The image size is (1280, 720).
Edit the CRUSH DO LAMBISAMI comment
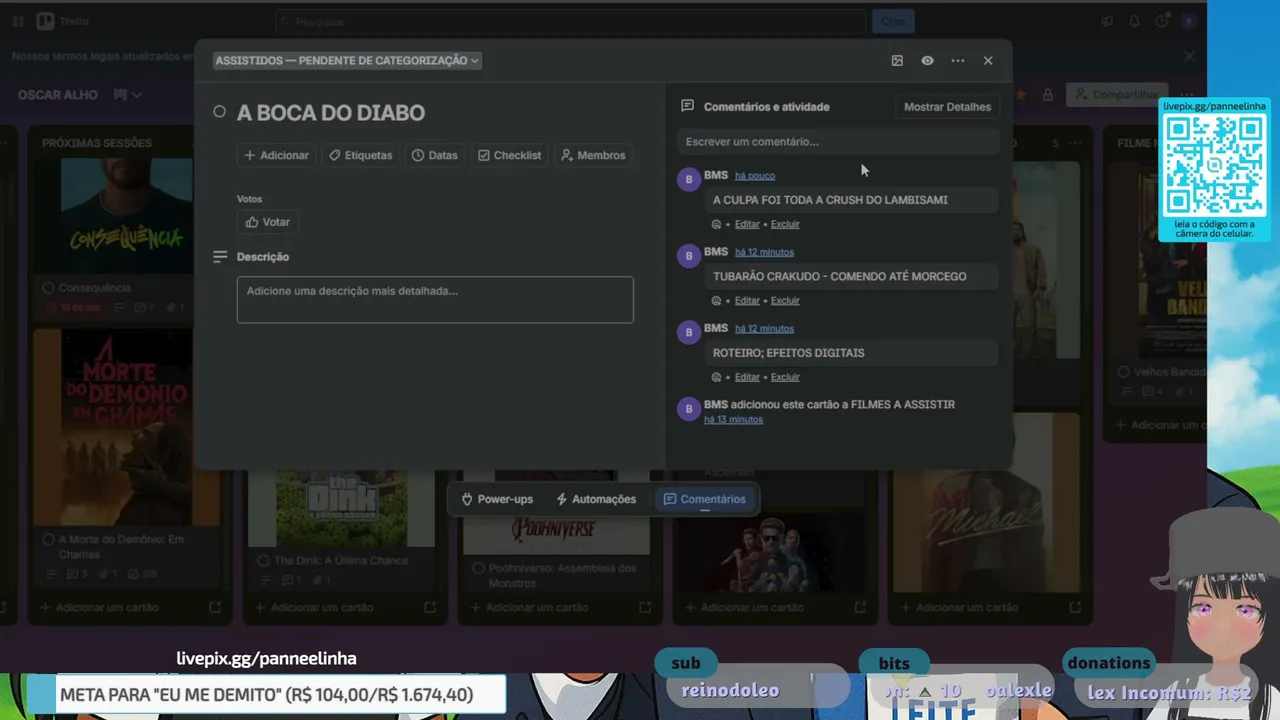747,224
